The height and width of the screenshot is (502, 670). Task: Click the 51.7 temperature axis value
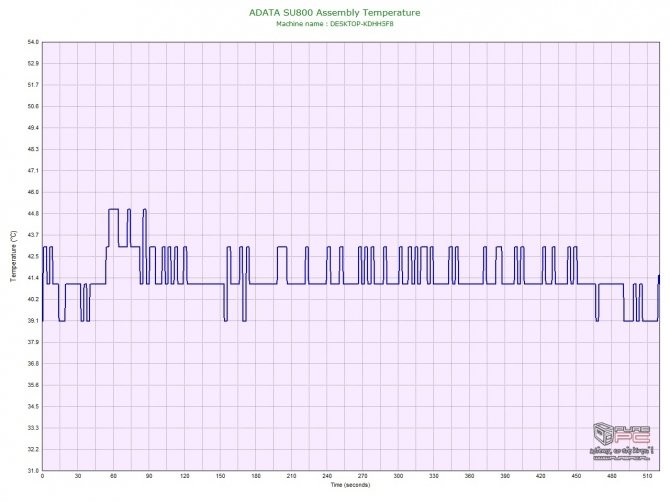coord(33,85)
